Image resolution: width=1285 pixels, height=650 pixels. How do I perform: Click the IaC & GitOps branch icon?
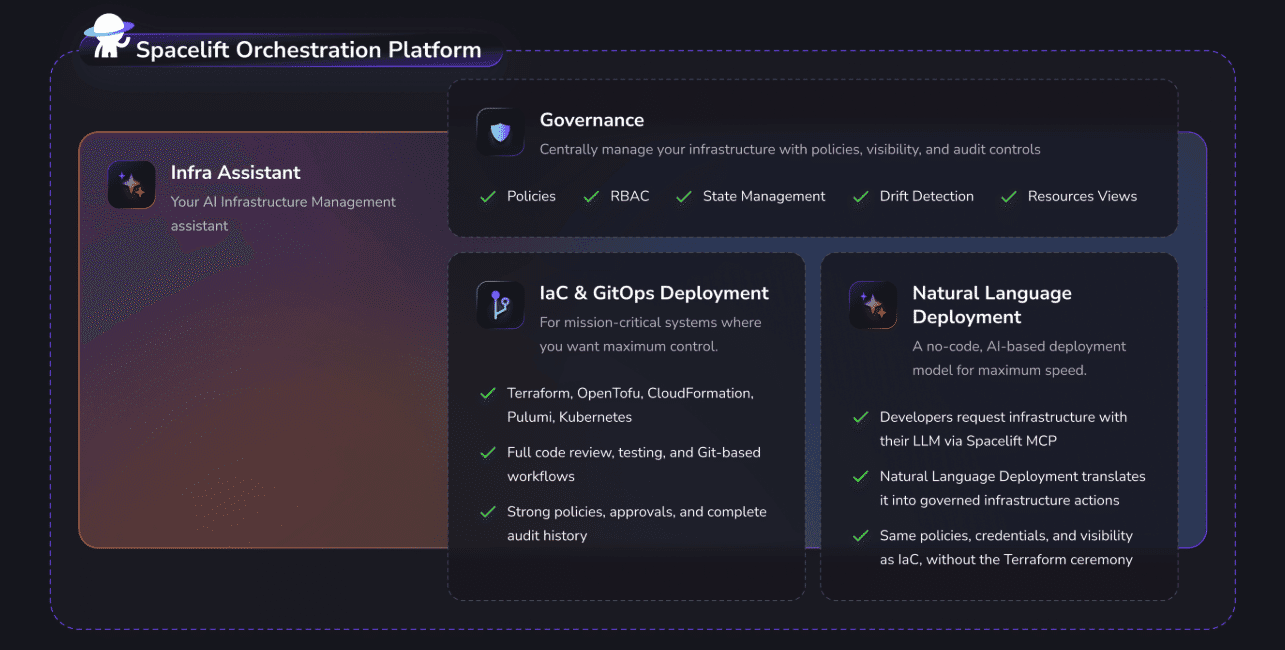500,305
